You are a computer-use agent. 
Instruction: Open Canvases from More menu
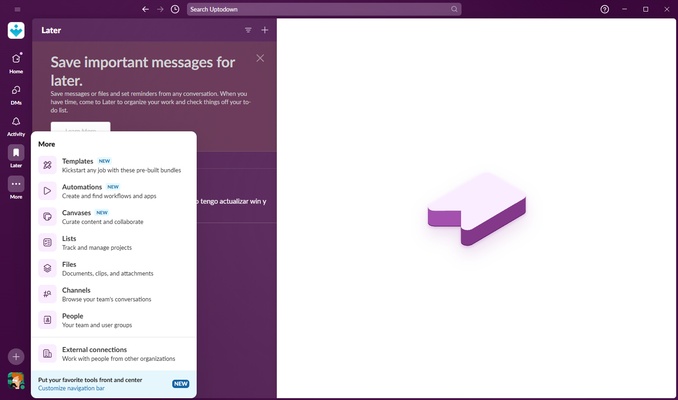tap(114, 217)
